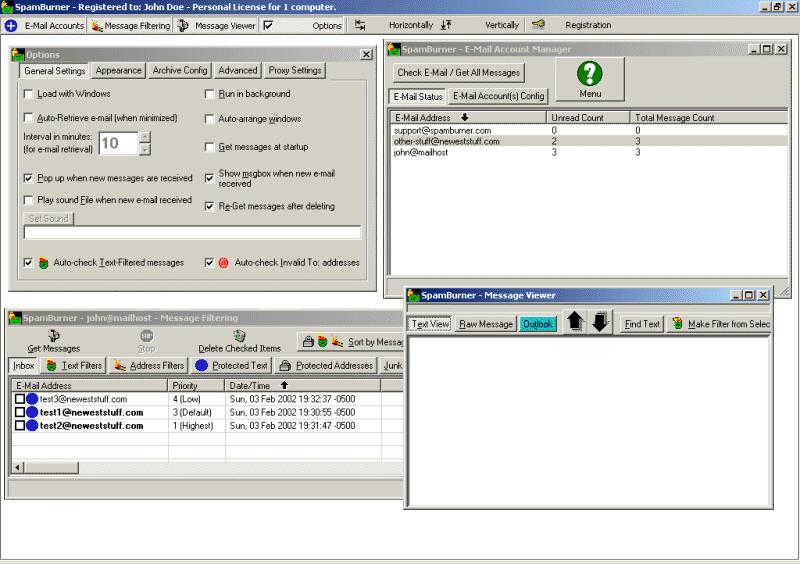800x564 pixels.
Task: Decrease the interval minutes spinner
Action: pos(145,149)
